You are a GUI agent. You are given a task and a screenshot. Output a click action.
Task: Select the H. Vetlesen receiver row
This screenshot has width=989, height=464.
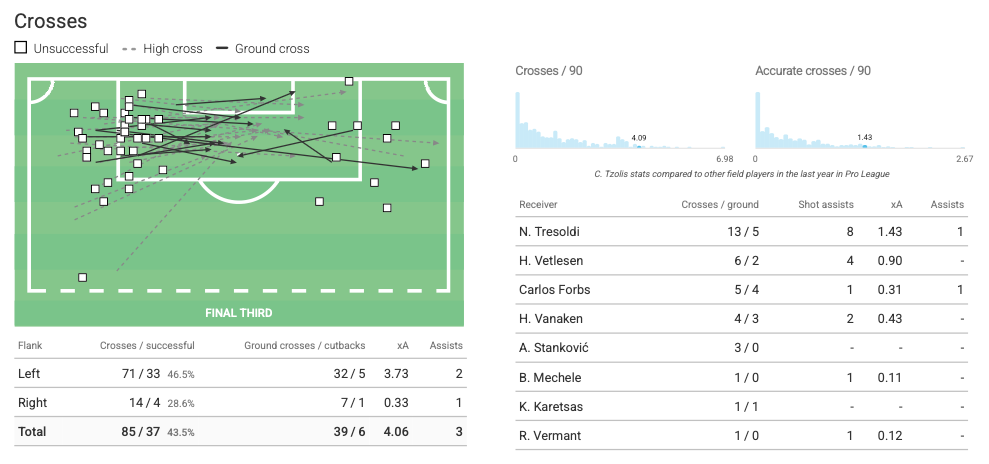pos(741,260)
